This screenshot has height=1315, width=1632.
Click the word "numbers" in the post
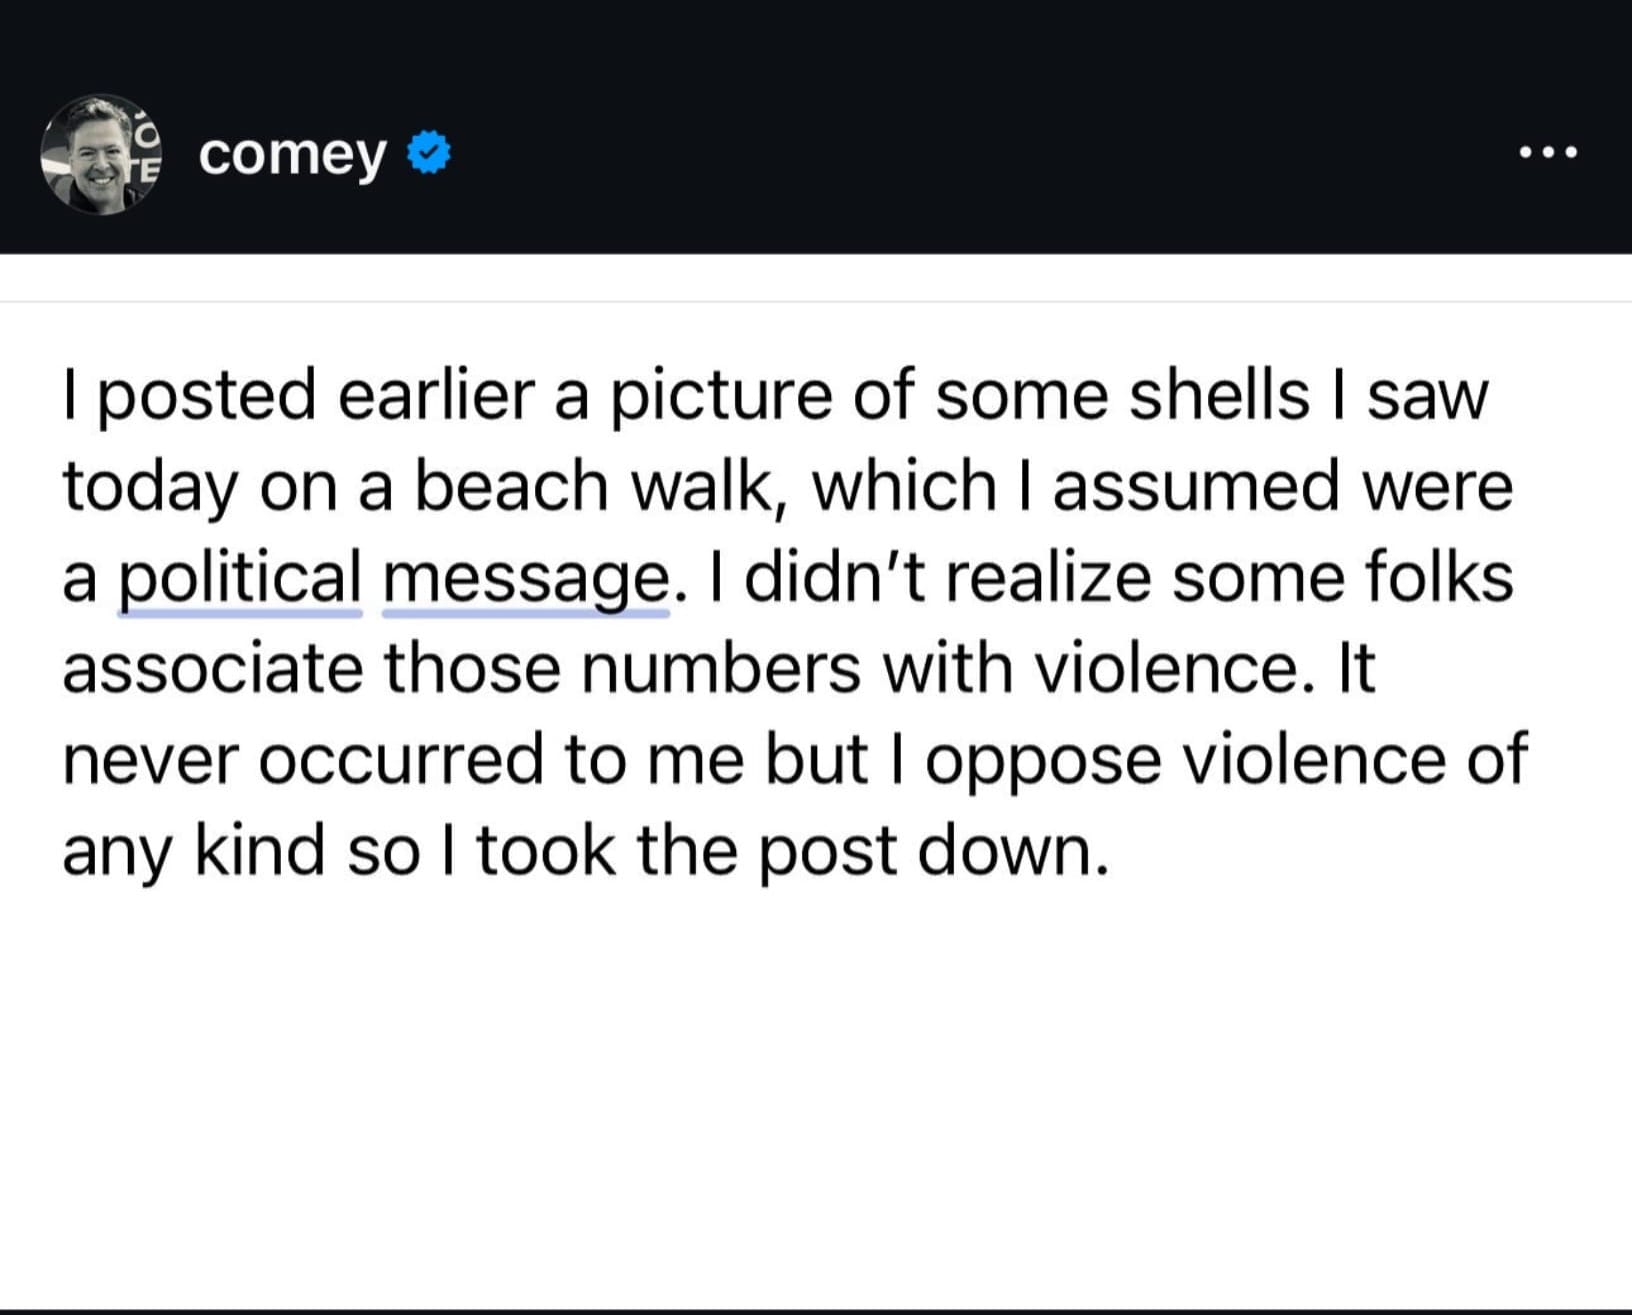tap(721, 668)
